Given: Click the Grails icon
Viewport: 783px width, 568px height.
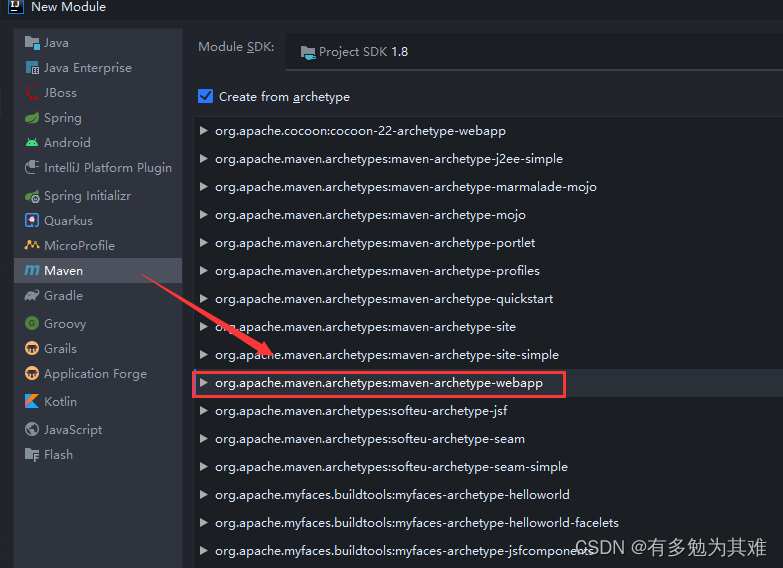Looking at the screenshot, I should (32, 348).
